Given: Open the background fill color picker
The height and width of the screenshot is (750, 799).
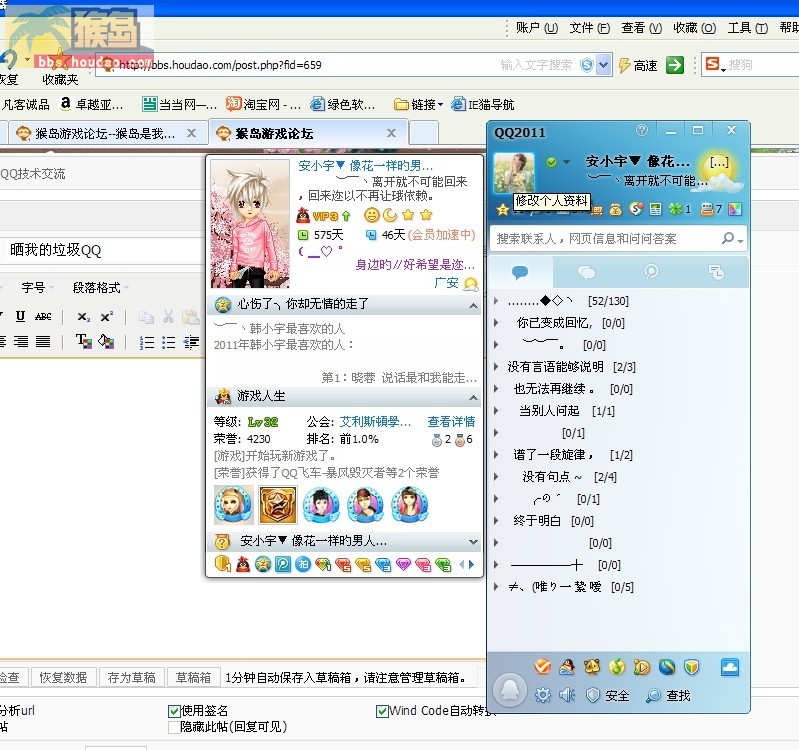Looking at the screenshot, I should pyautogui.click(x=106, y=341).
